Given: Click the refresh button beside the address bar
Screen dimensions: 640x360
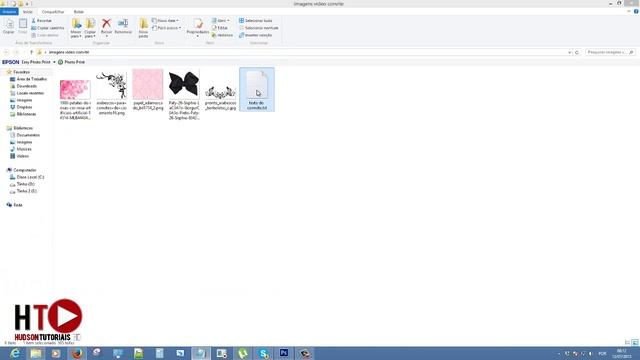Looking at the screenshot, I should (x=577, y=52).
